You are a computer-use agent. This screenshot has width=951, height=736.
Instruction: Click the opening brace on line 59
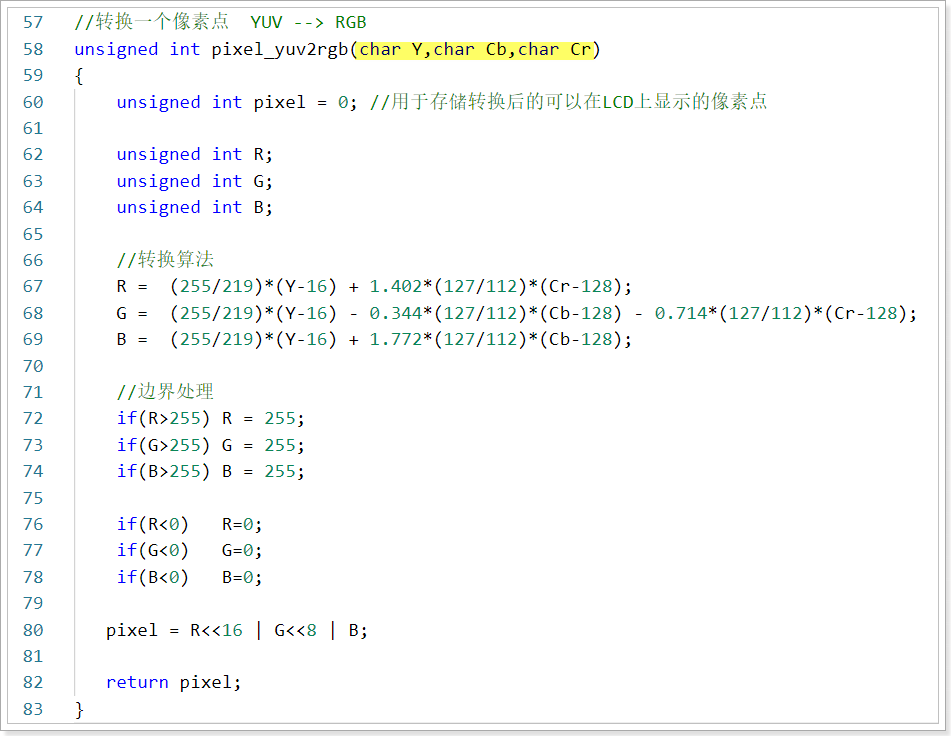[x=79, y=76]
